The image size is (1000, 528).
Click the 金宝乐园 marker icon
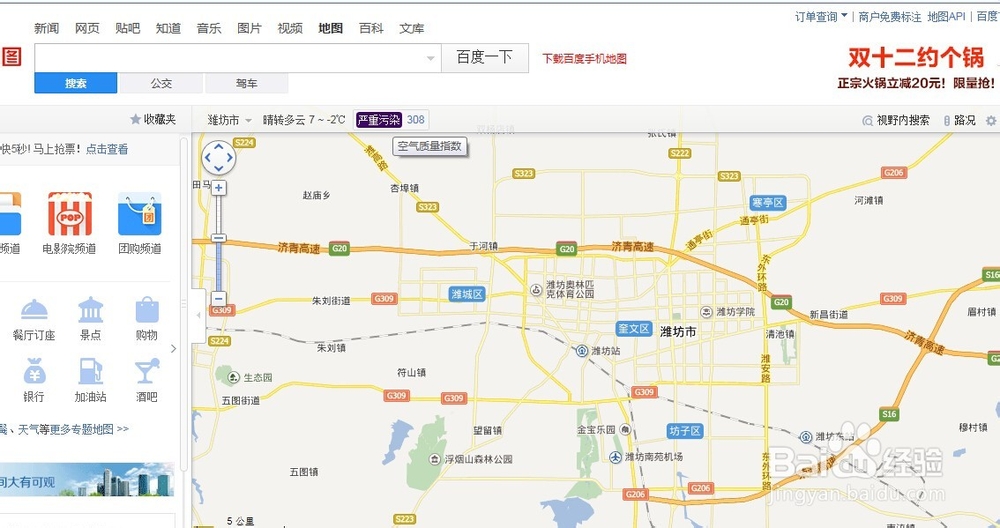pyautogui.click(x=626, y=430)
